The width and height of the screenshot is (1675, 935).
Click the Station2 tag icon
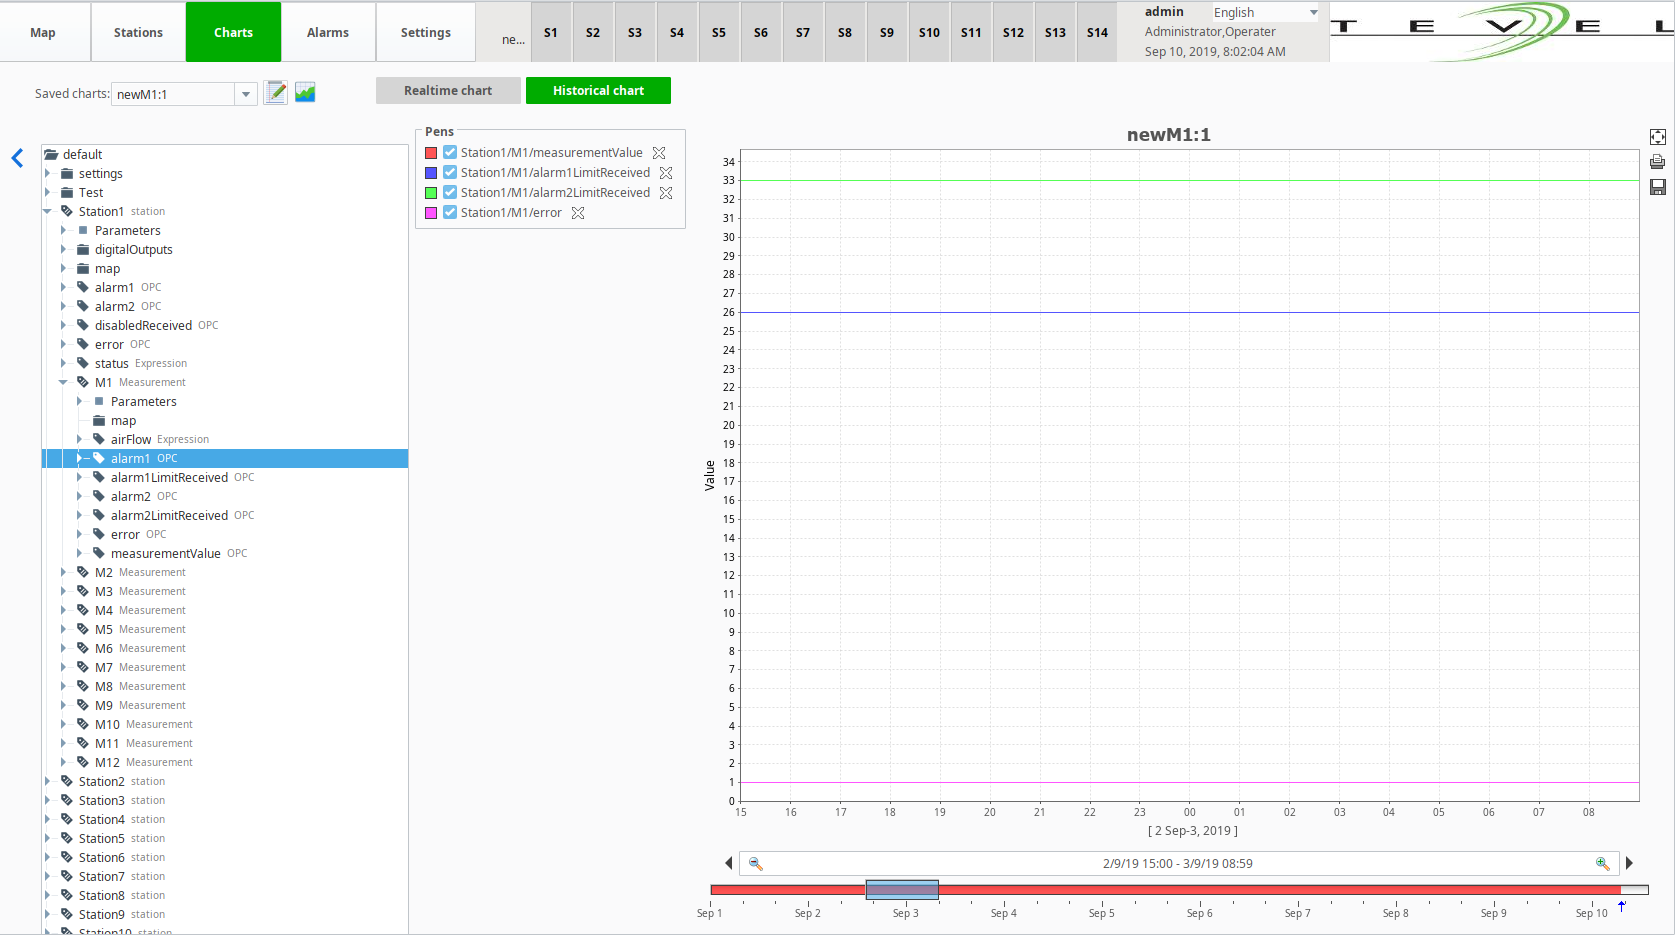(x=67, y=782)
